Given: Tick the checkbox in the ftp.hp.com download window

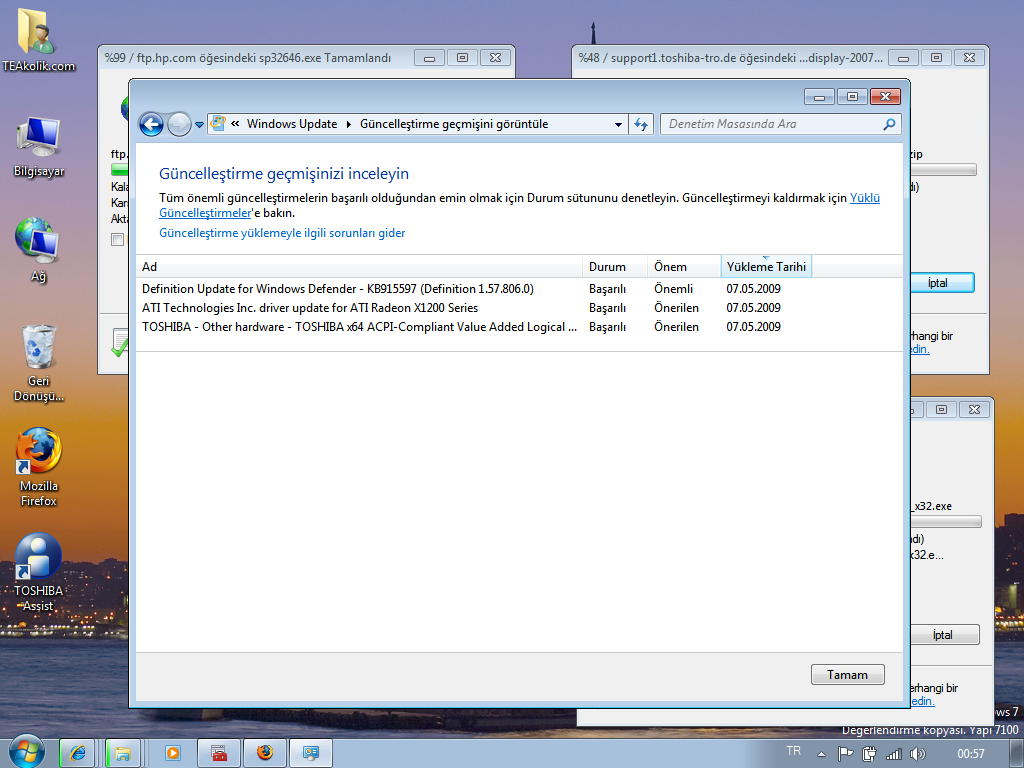Looking at the screenshot, I should pos(118,240).
